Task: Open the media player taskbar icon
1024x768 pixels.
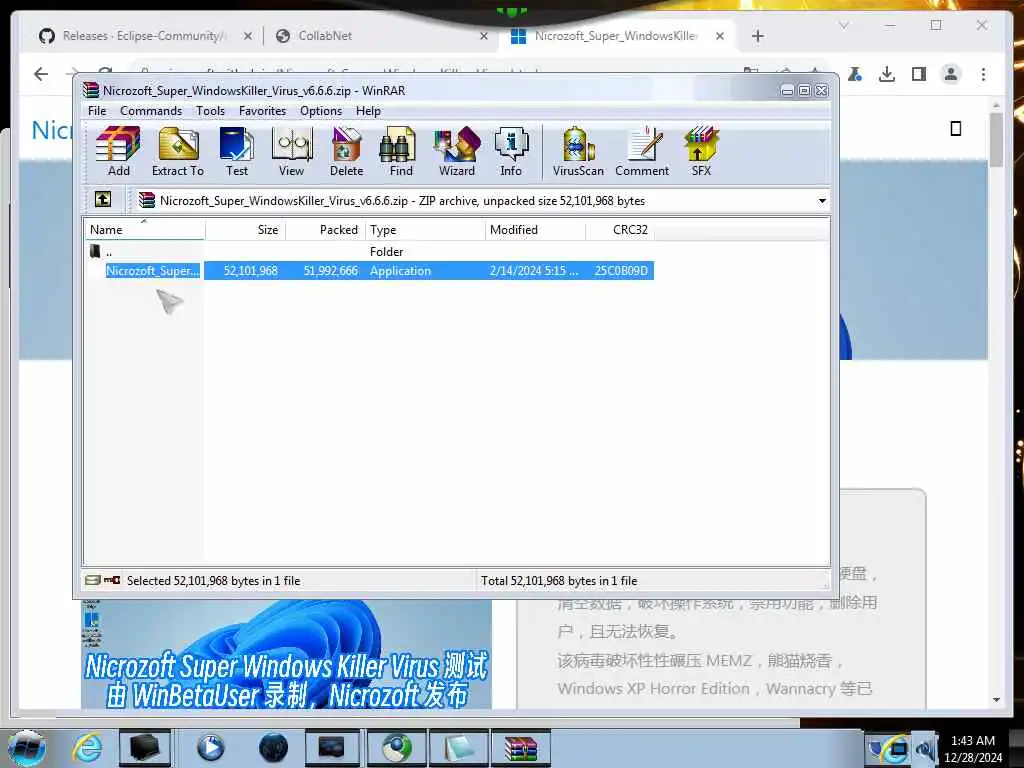Action: (x=210, y=748)
